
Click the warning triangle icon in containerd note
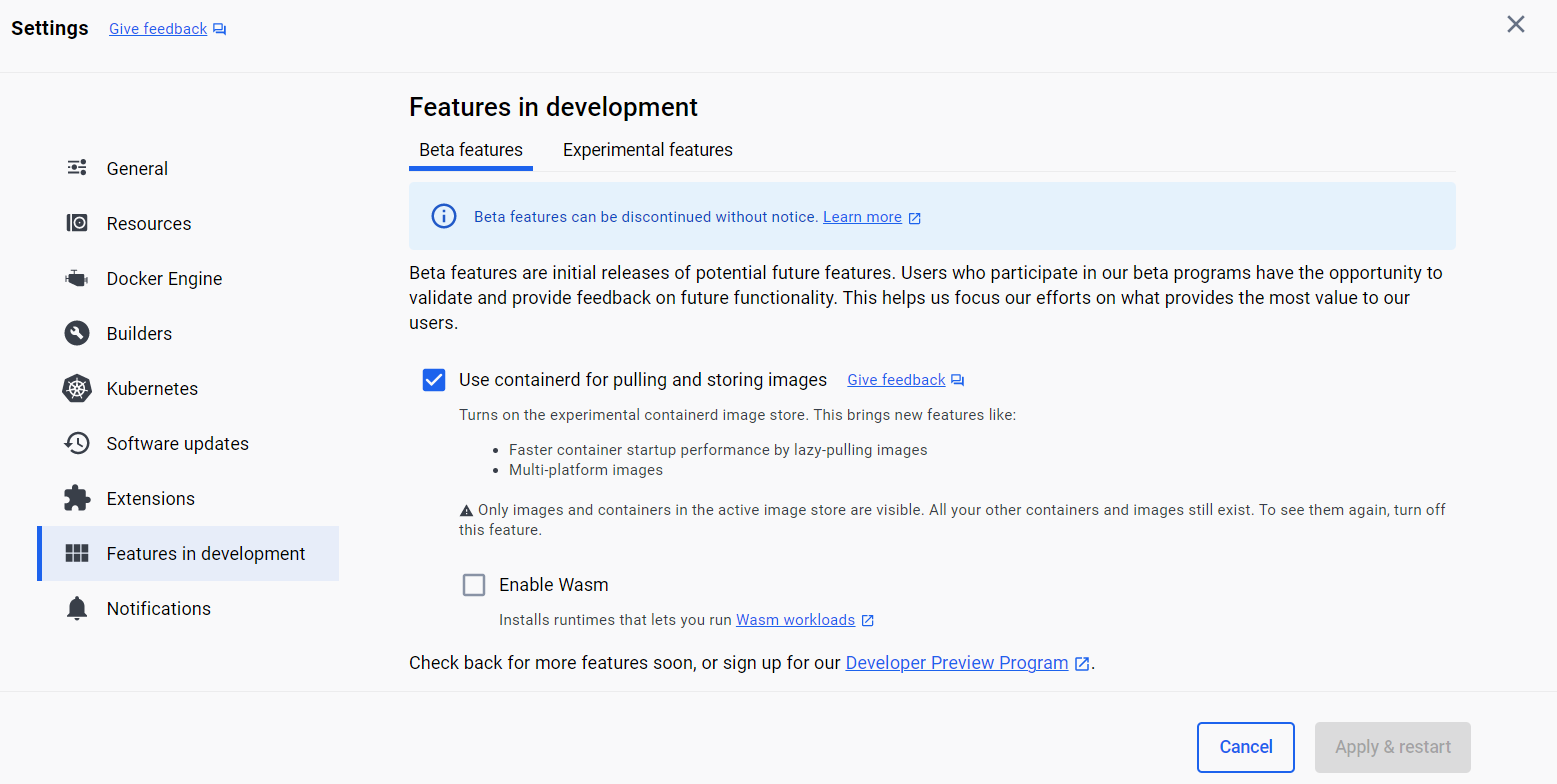coord(466,510)
